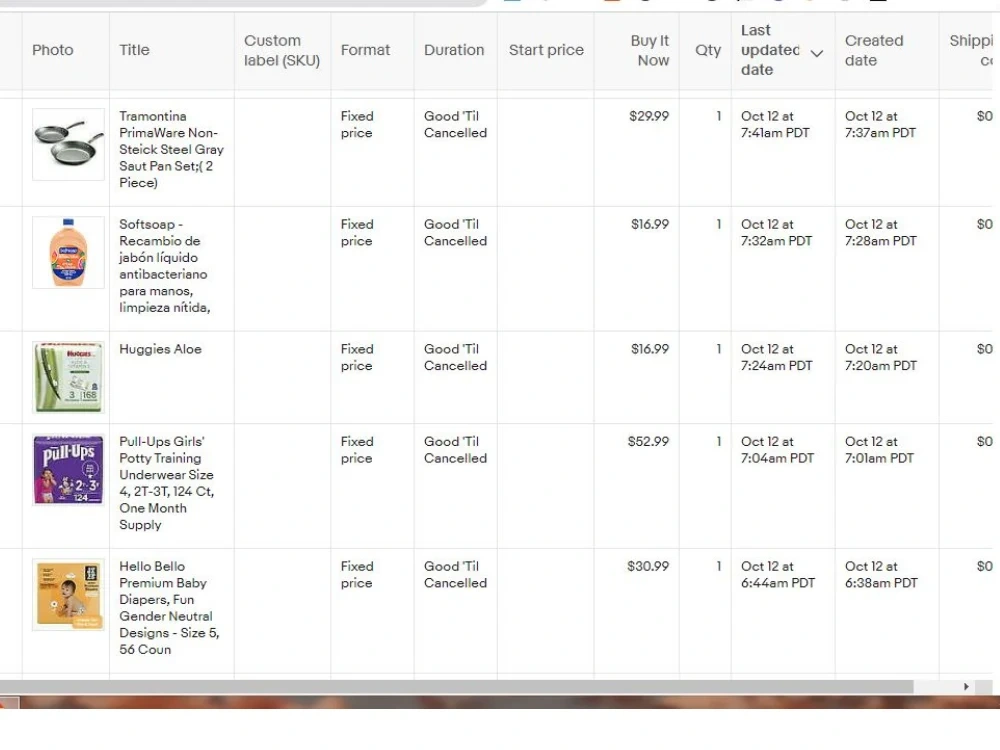Select the quantity 1 in the Tramontina row
The image size is (1000, 750).
[x=719, y=116]
